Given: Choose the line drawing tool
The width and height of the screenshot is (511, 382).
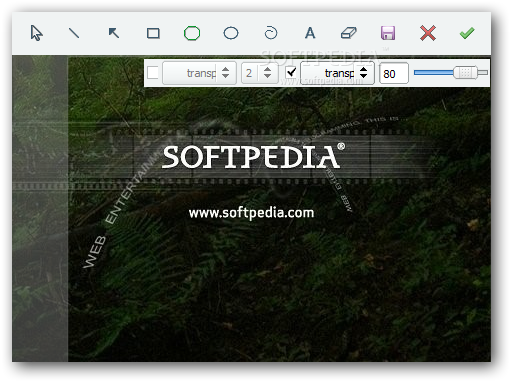Looking at the screenshot, I should click(74, 33).
